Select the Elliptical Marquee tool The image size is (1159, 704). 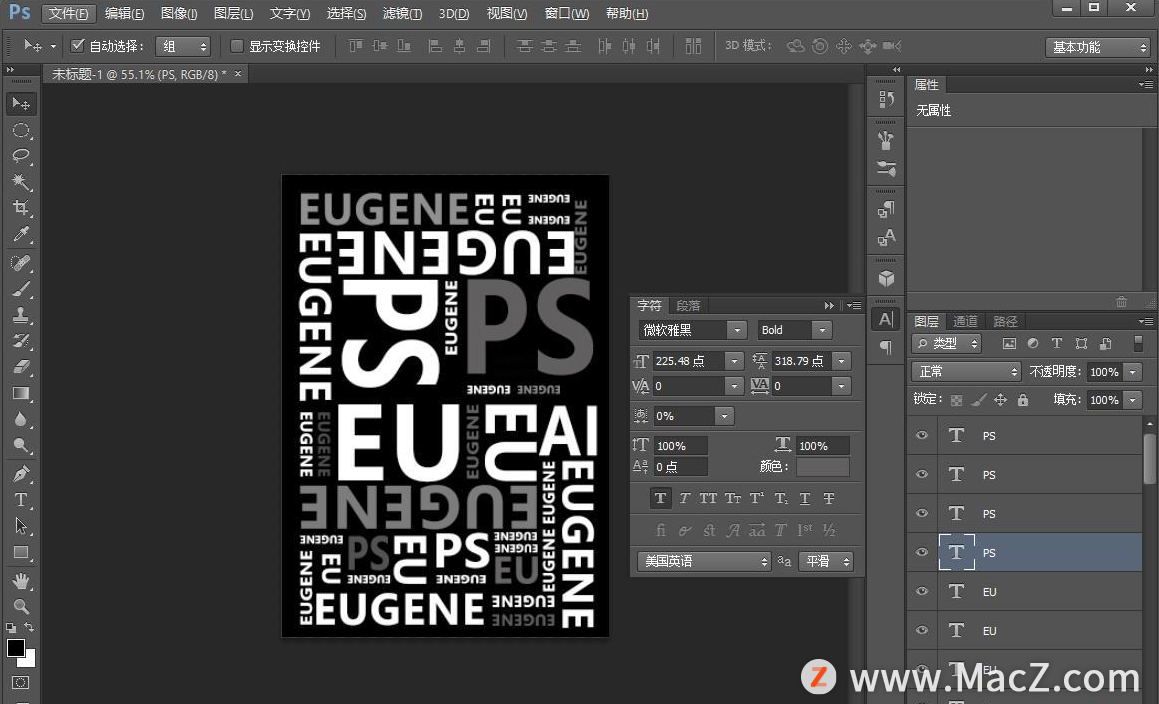[x=21, y=130]
